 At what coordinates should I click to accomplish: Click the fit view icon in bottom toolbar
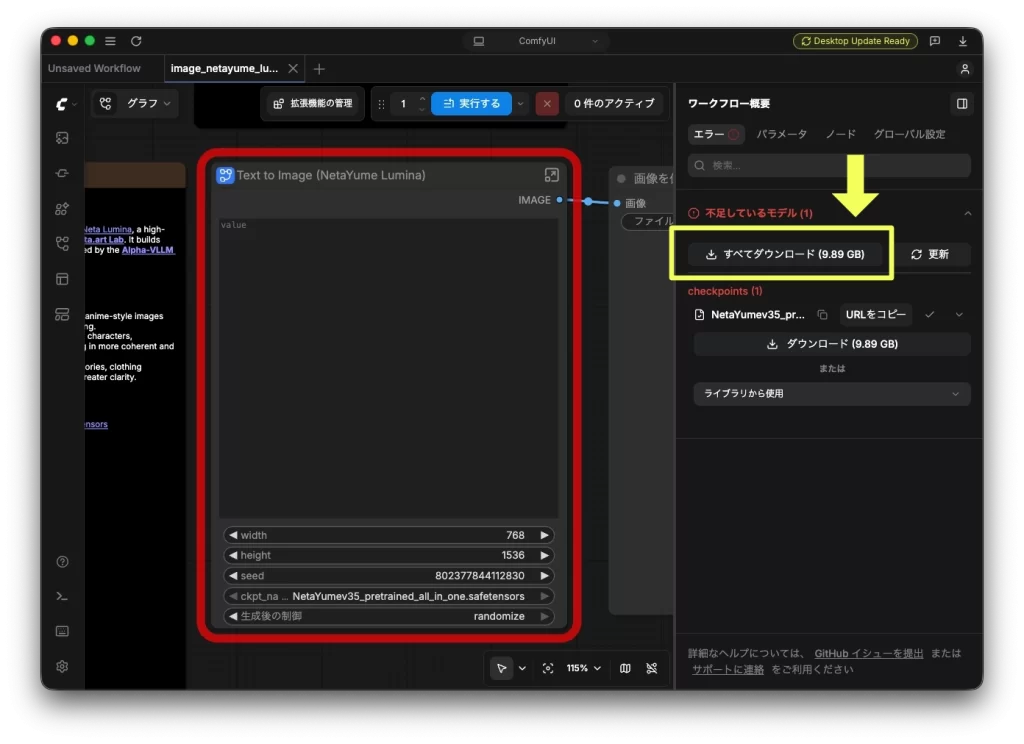[548, 668]
